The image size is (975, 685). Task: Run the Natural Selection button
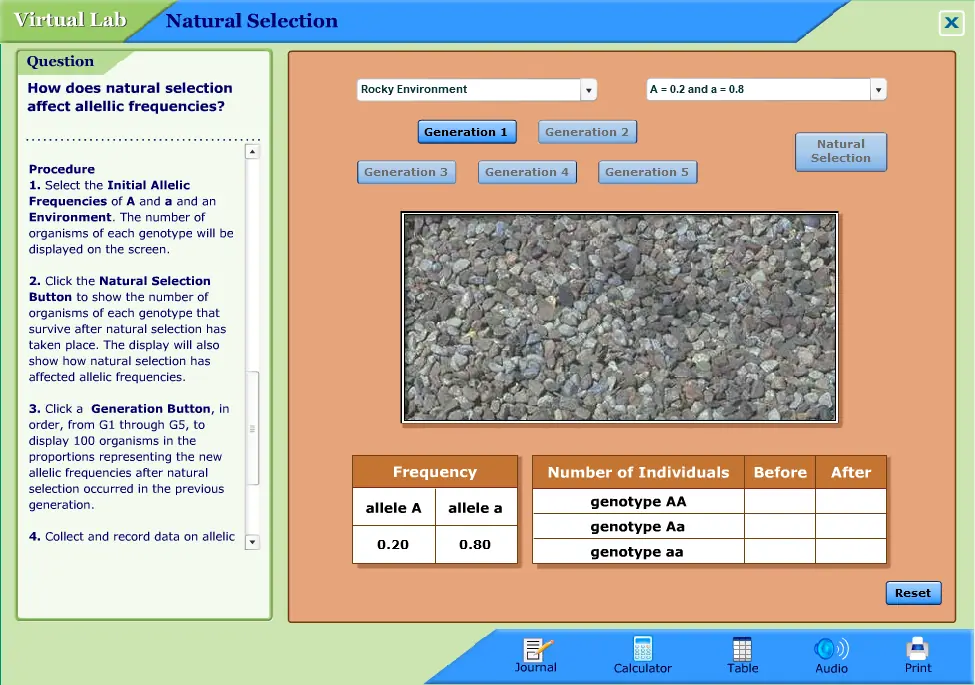click(x=841, y=151)
